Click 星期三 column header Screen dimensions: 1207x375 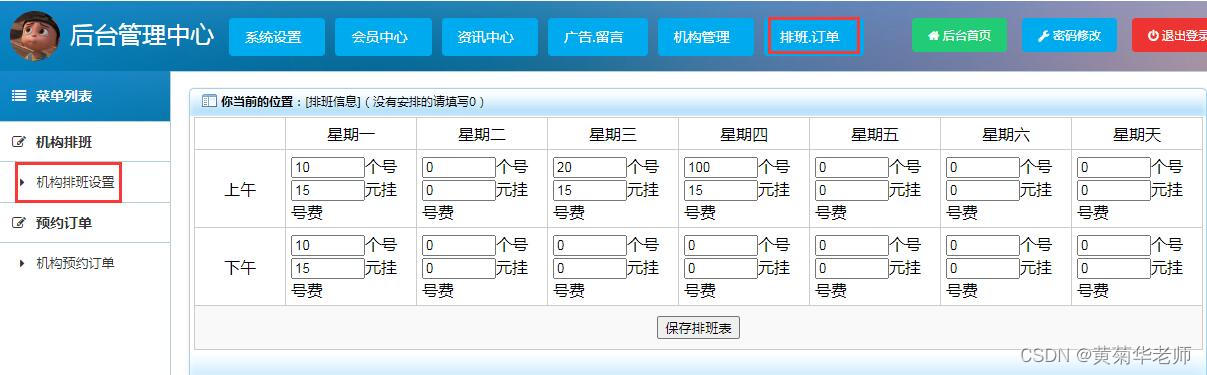tap(613, 134)
